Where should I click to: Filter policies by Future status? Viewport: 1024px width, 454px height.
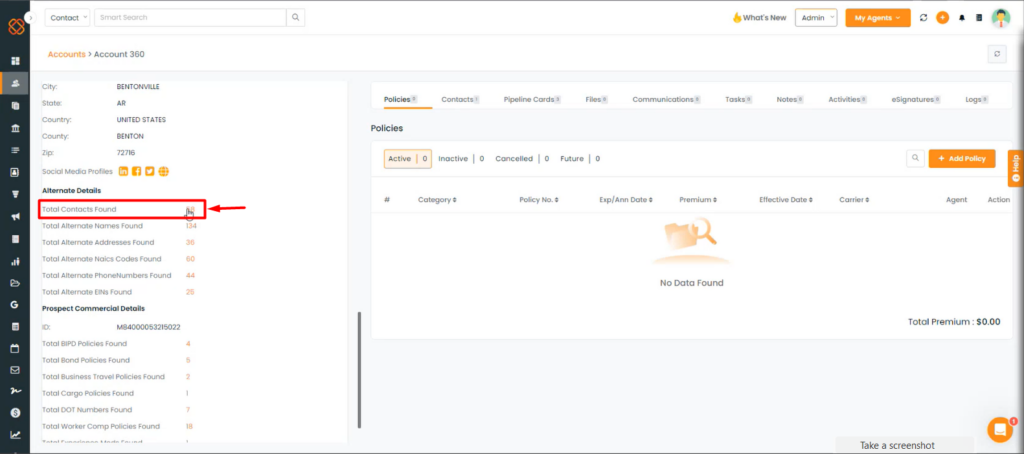(580, 159)
